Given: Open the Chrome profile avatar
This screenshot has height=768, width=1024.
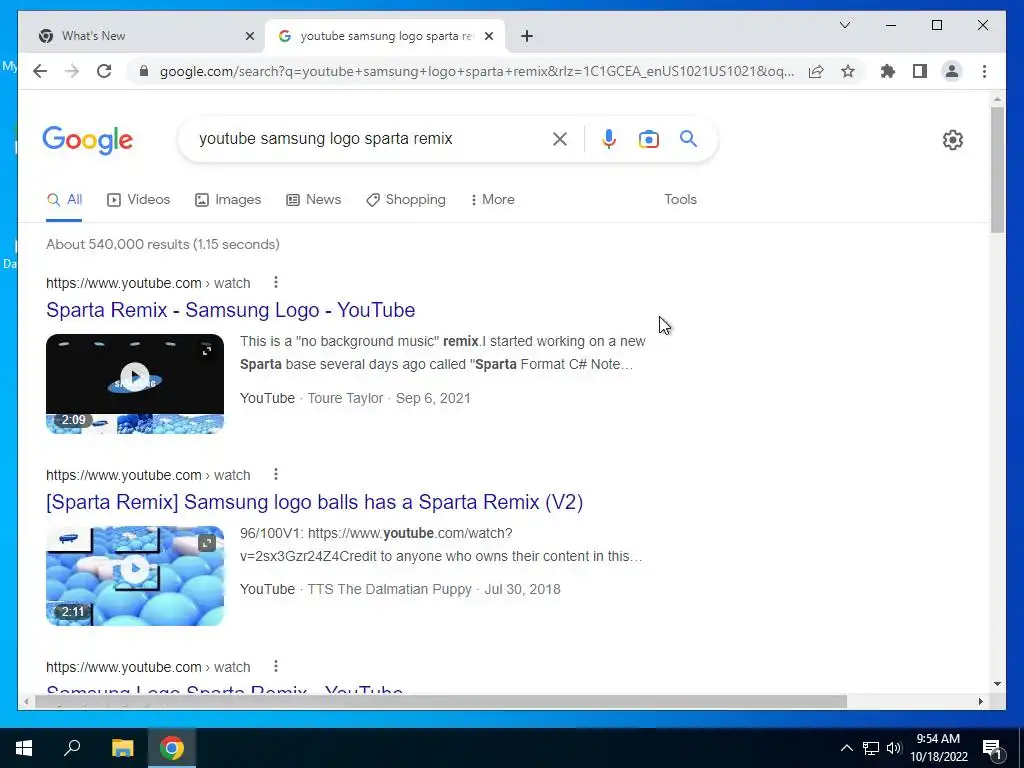Looking at the screenshot, I should (x=952, y=71).
